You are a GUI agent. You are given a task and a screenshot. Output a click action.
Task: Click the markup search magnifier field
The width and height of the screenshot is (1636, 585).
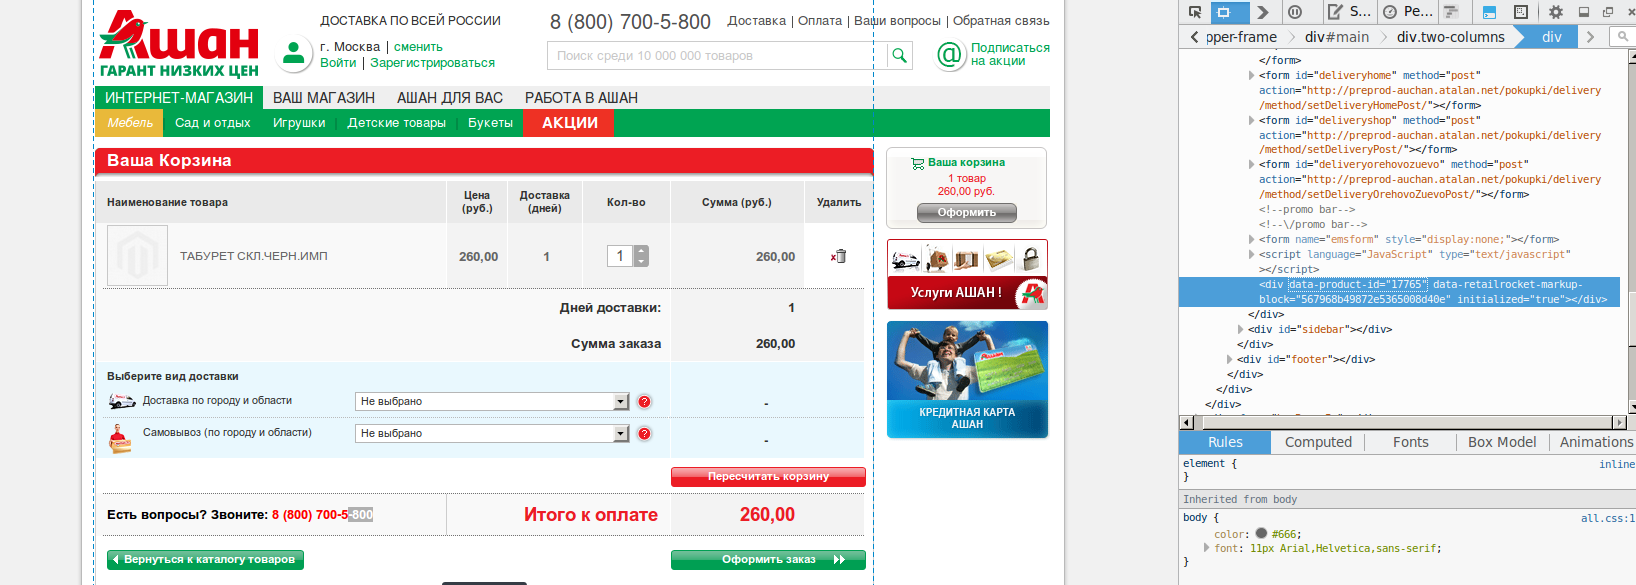pyautogui.click(x=1622, y=37)
